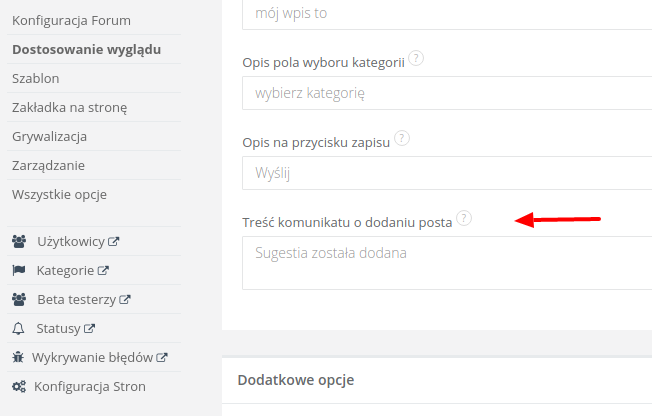Click the Kategorie flag icon
Image resolution: width=652 pixels, height=416 pixels.
click(x=19, y=270)
